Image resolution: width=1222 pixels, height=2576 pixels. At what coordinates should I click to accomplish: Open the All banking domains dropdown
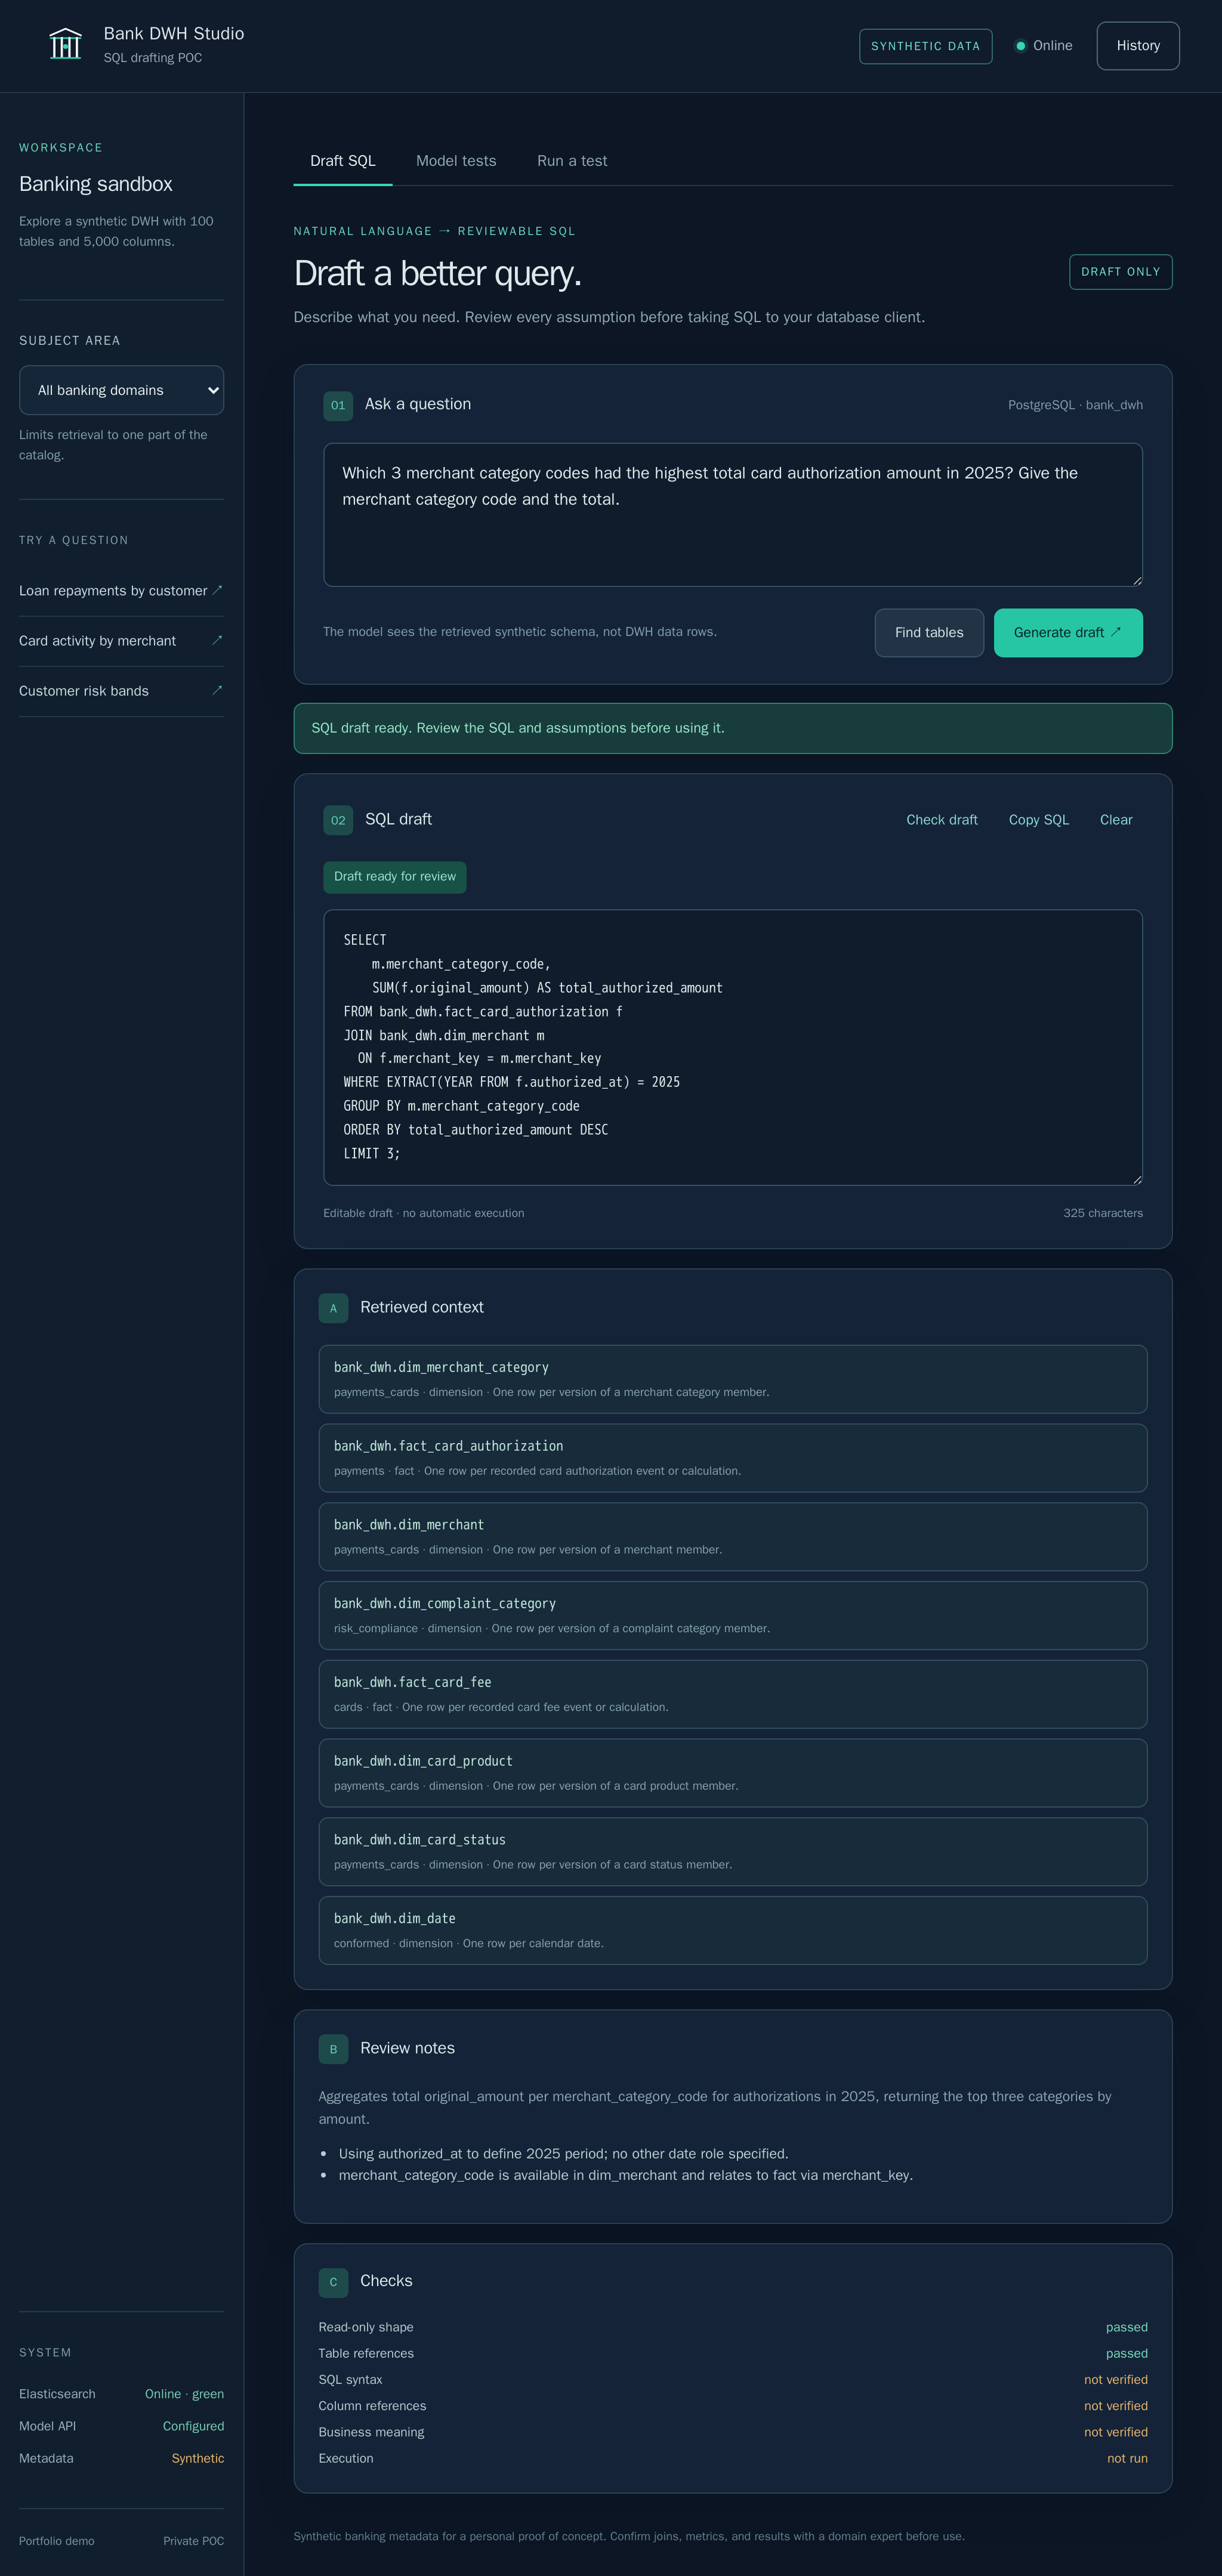click(x=121, y=390)
